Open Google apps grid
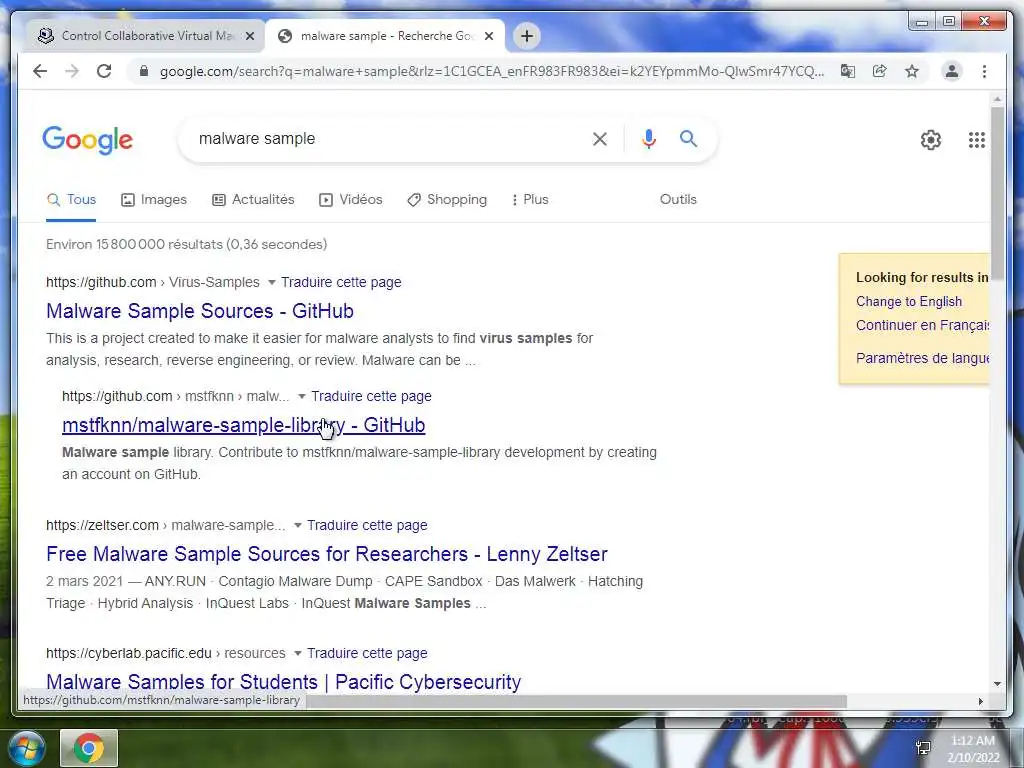The width and height of the screenshot is (1024, 768). pos(976,140)
